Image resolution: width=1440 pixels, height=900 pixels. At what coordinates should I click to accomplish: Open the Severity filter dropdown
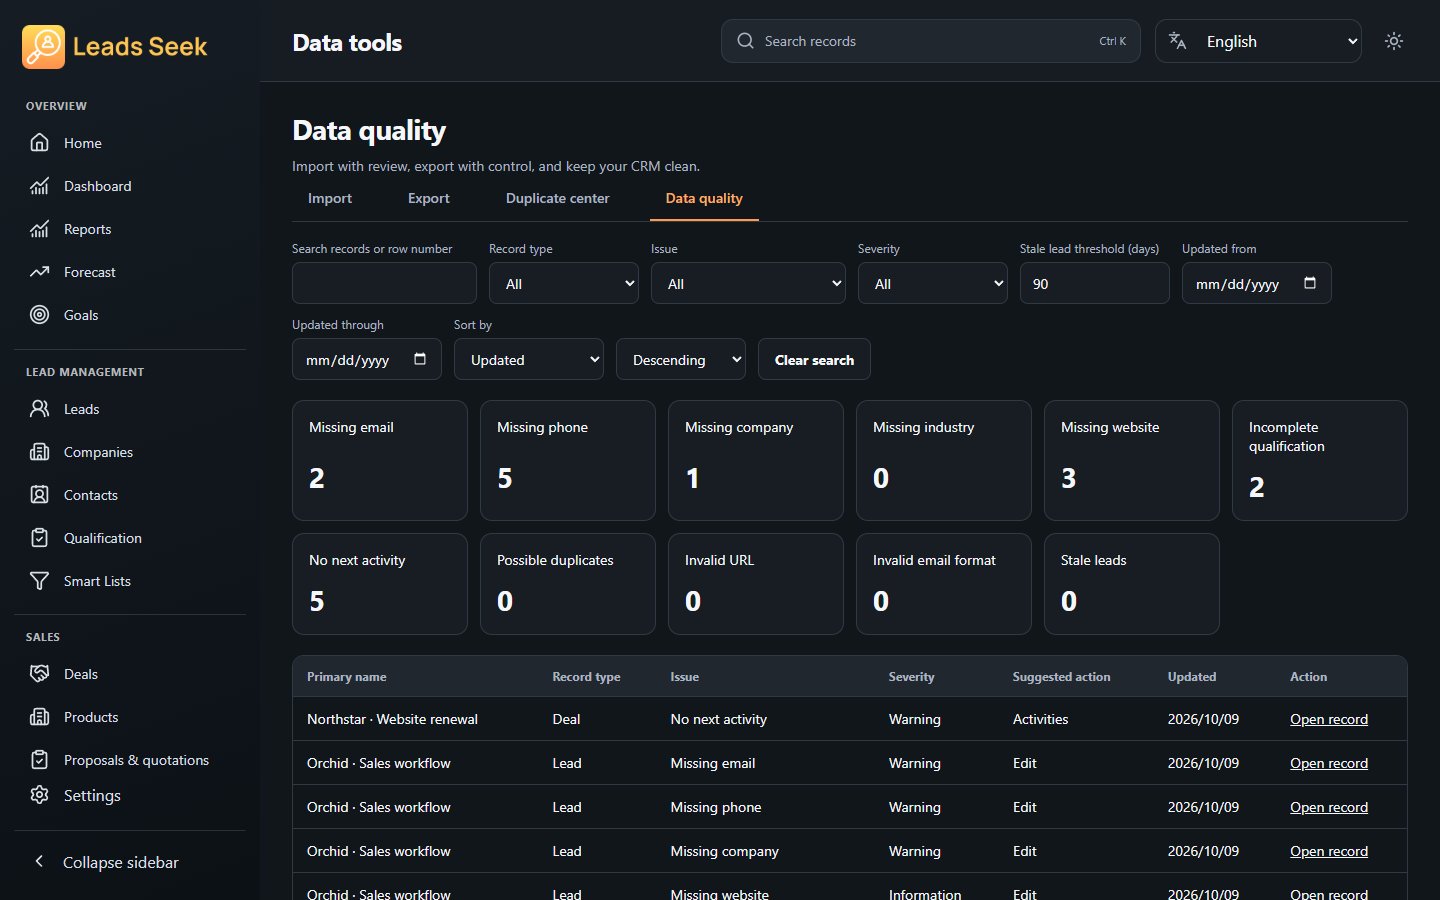pos(933,283)
